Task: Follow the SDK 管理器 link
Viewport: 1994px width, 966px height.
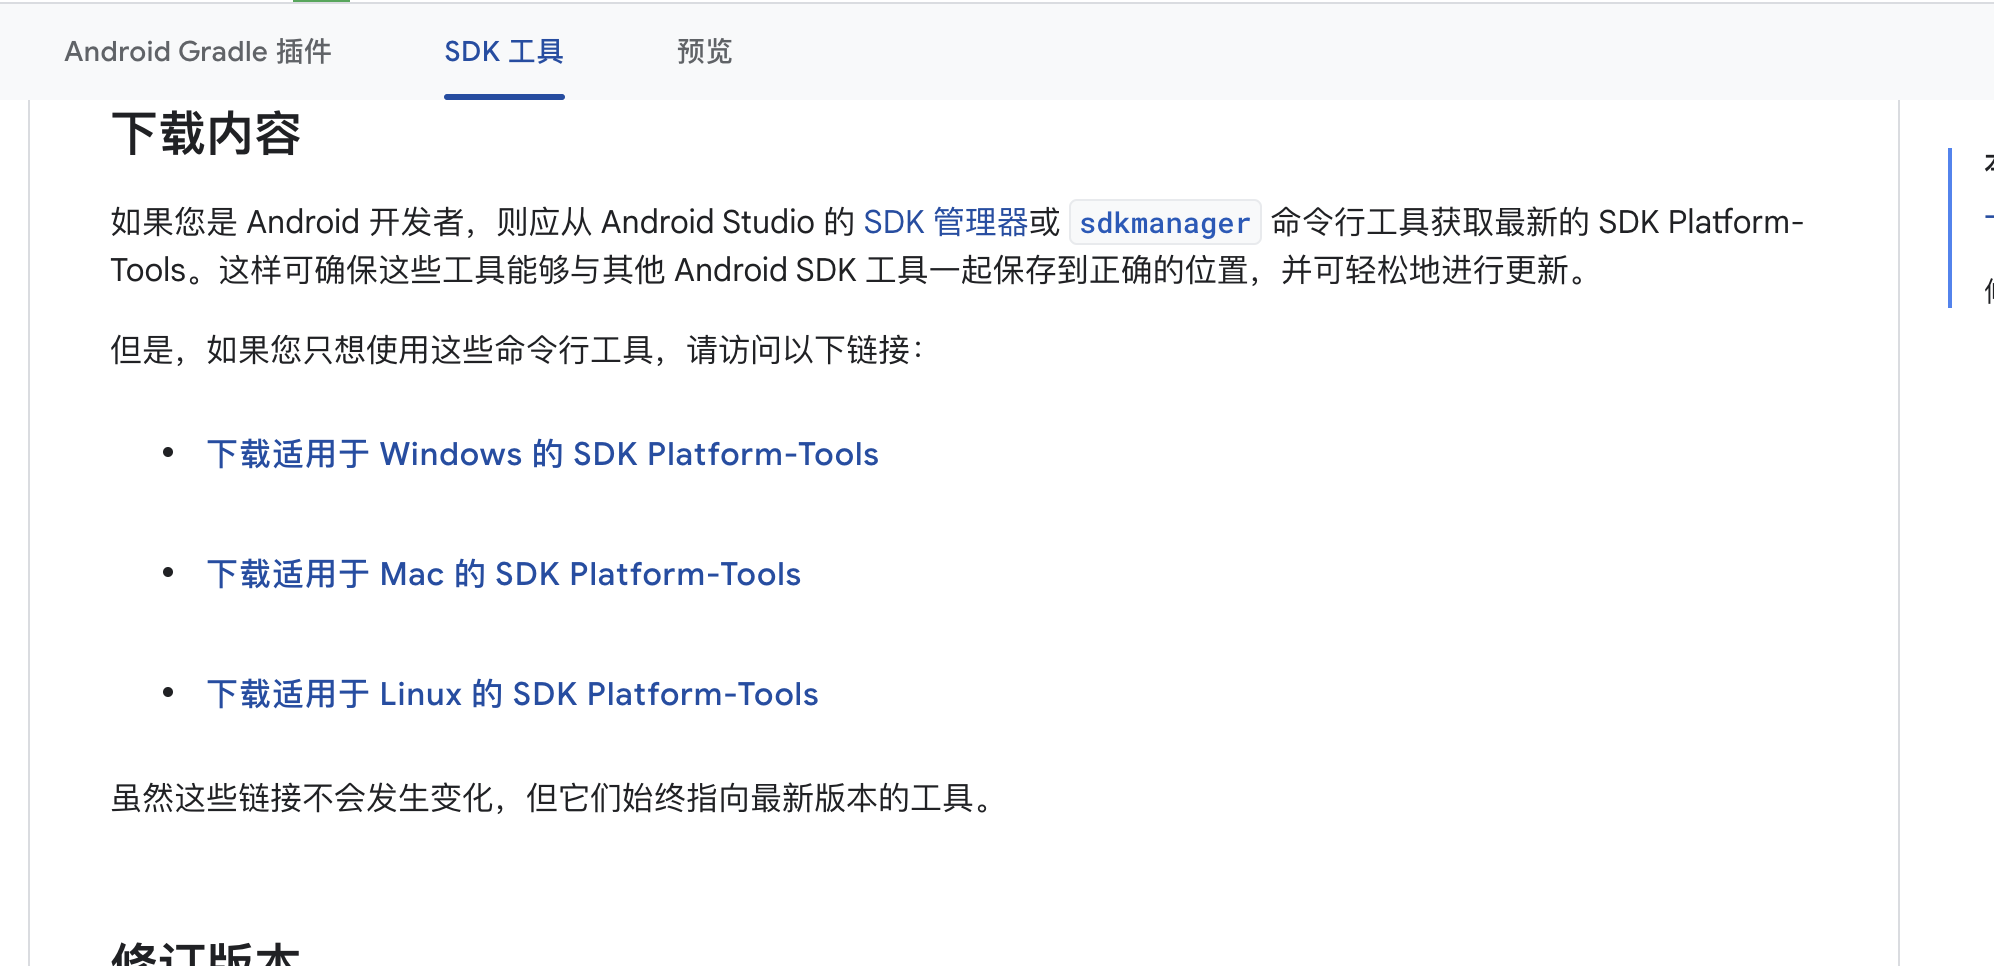Action: [x=945, y=222]
